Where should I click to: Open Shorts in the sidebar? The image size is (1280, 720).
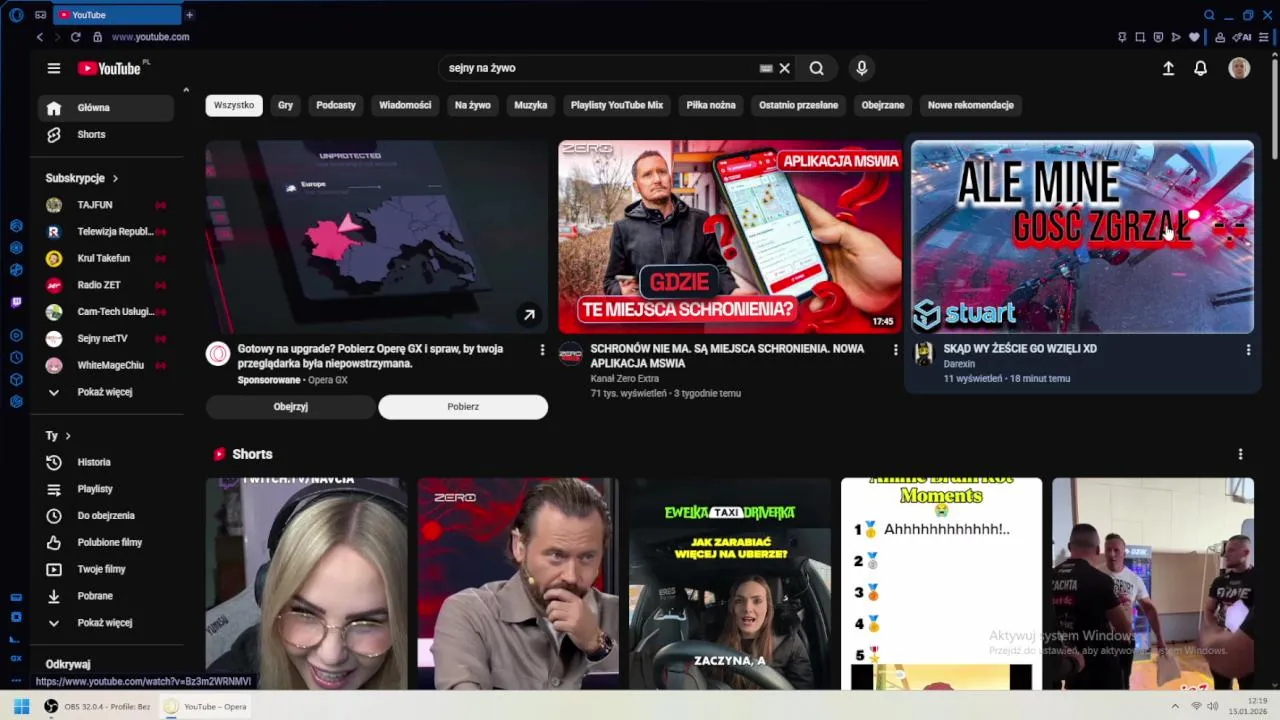106,134
